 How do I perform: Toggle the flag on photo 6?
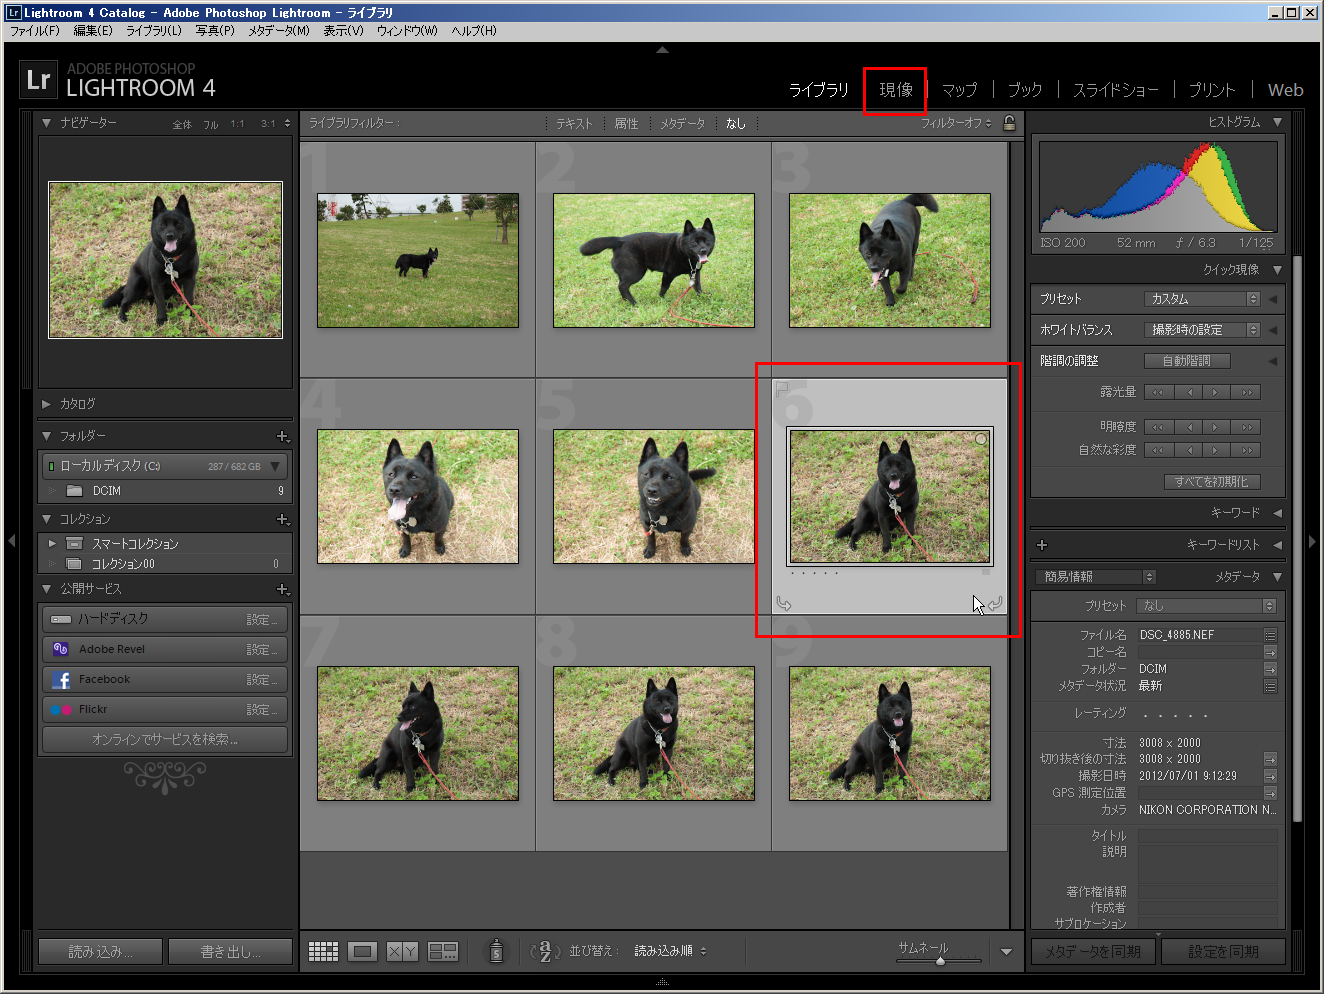point(783,388)
